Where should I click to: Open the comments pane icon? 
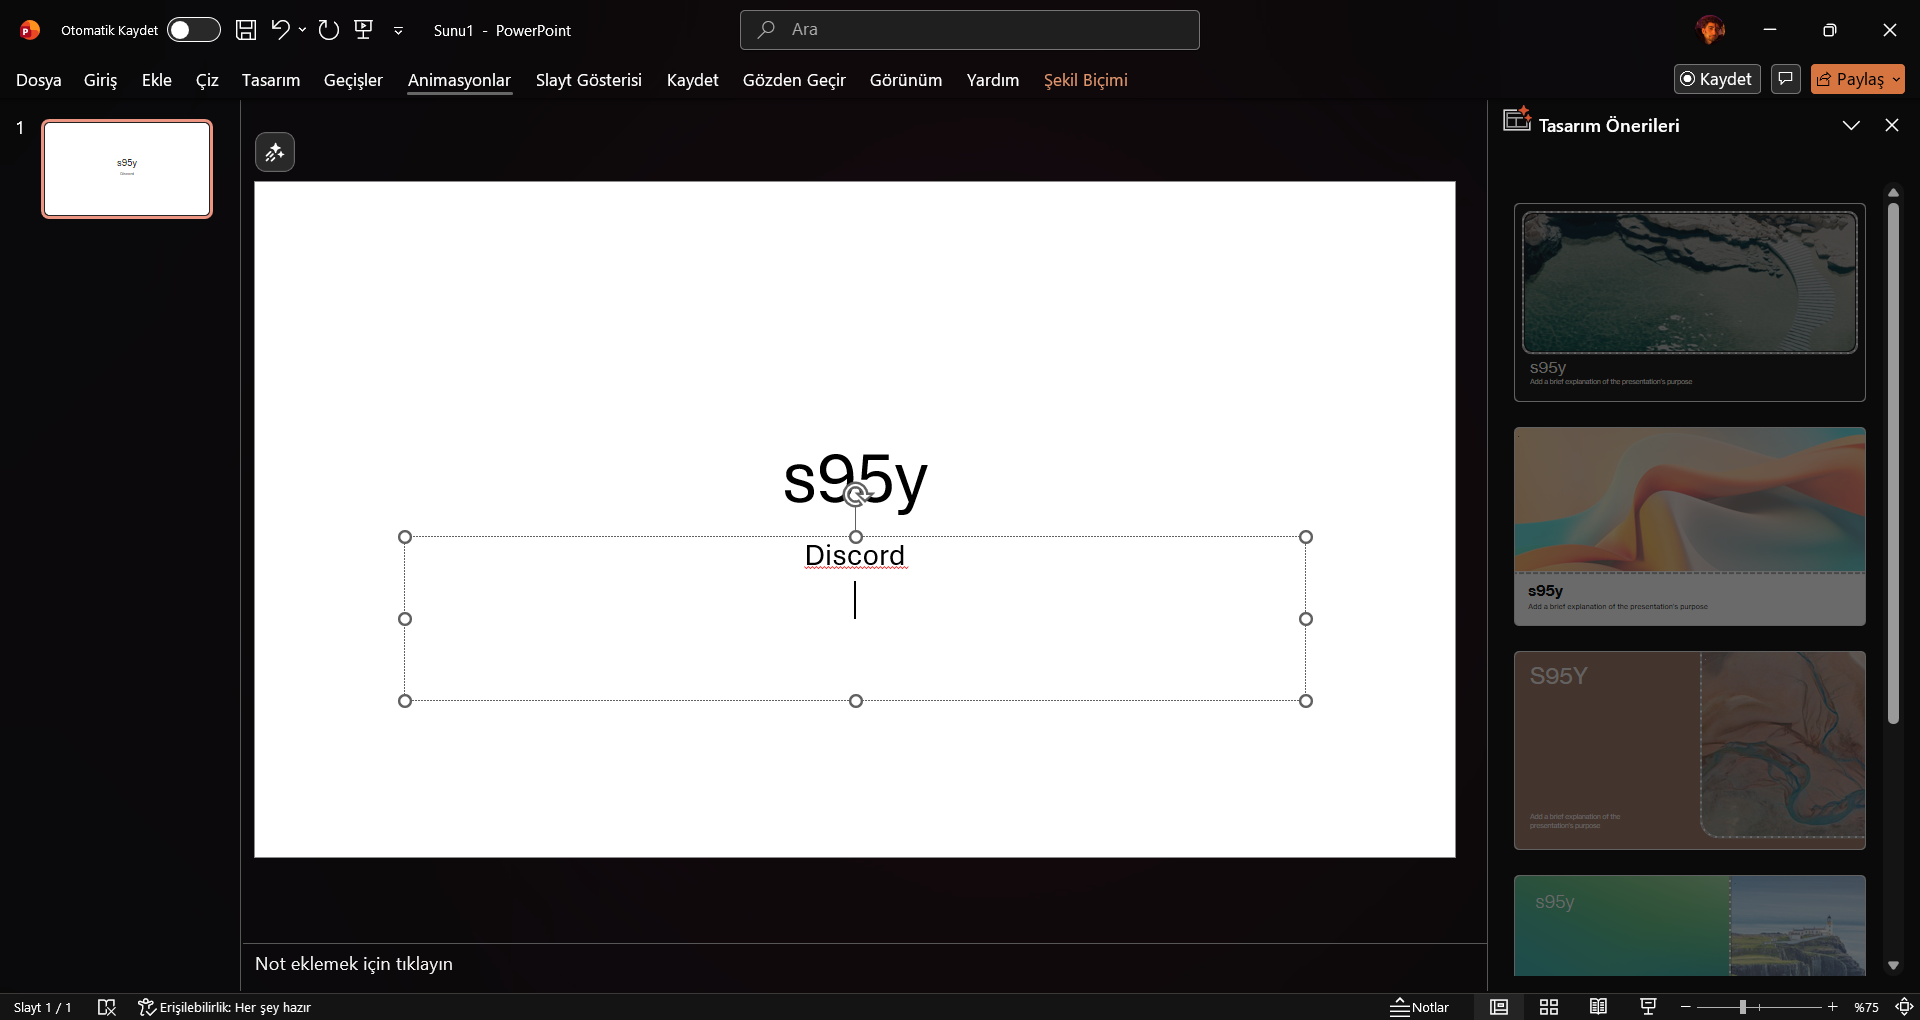tap(1786, 79)
